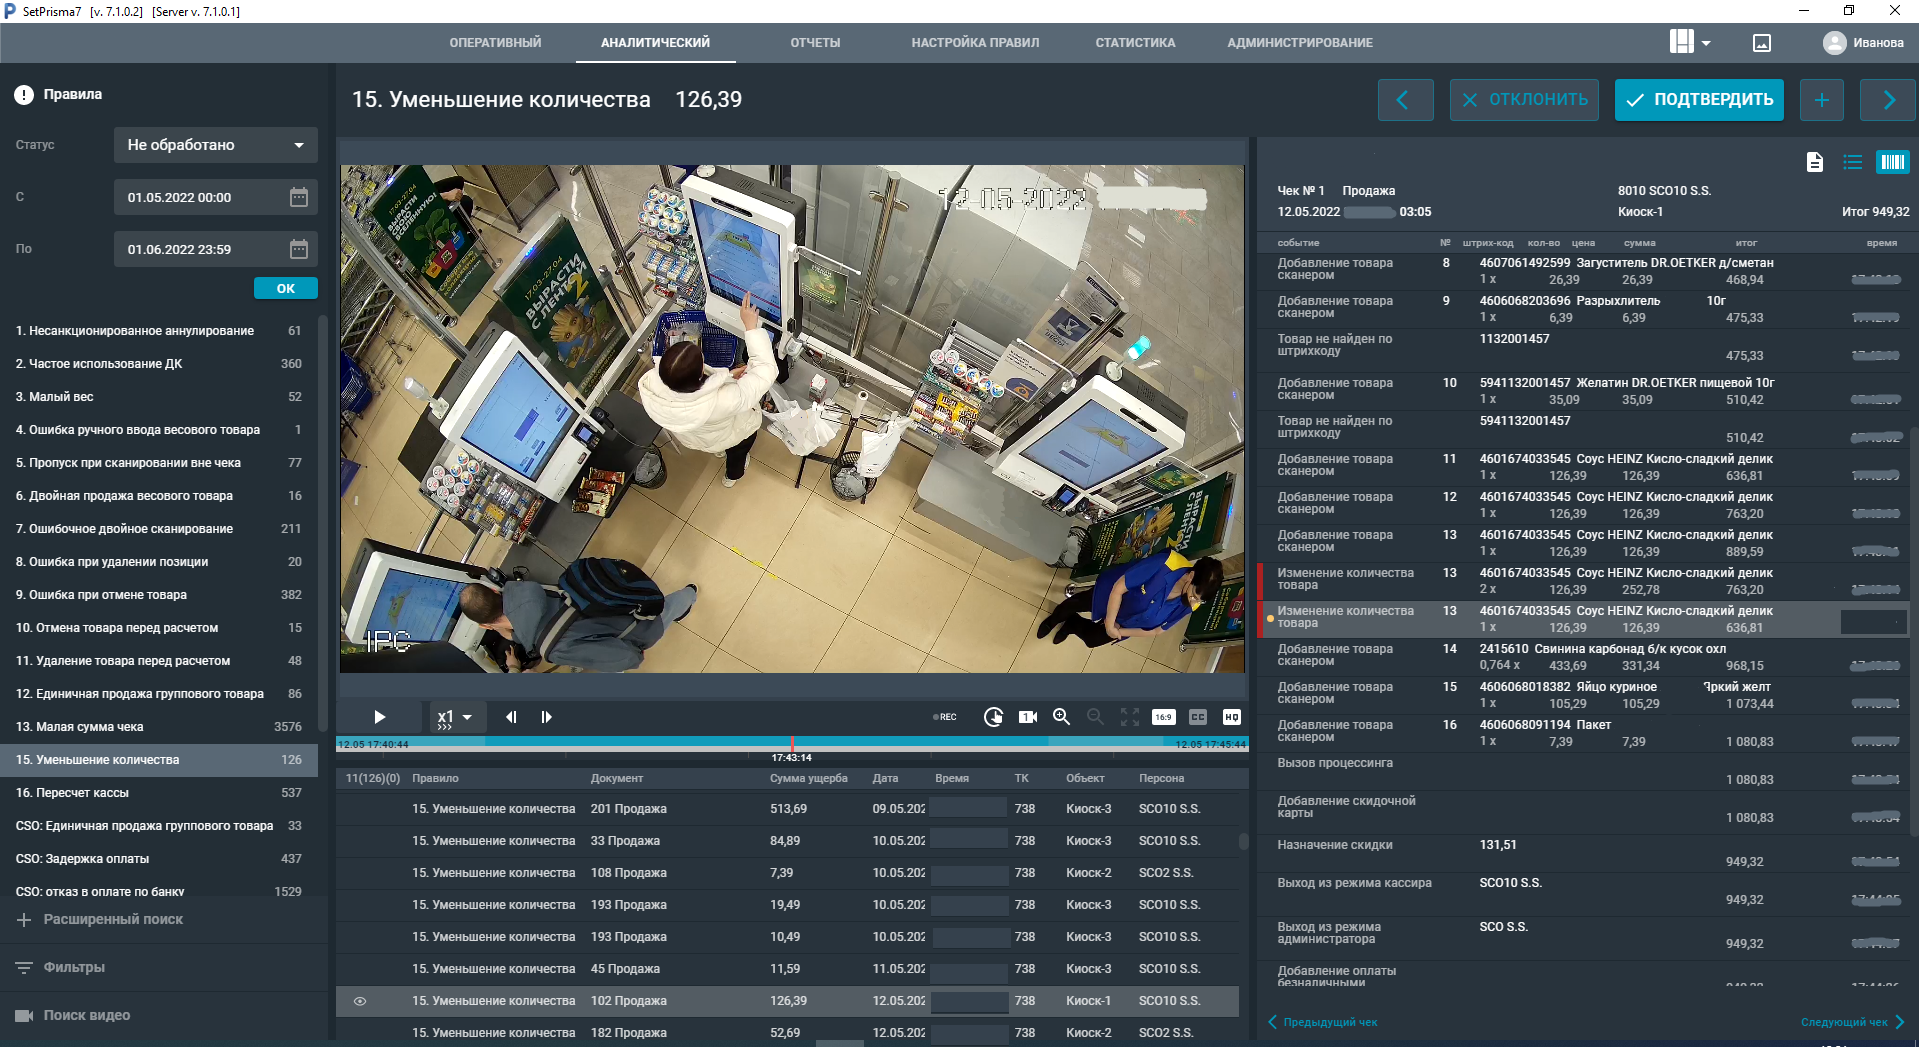
Task: Select rule 7. Ошибочное двойное сканирование
Action: [x=159, y=529]
